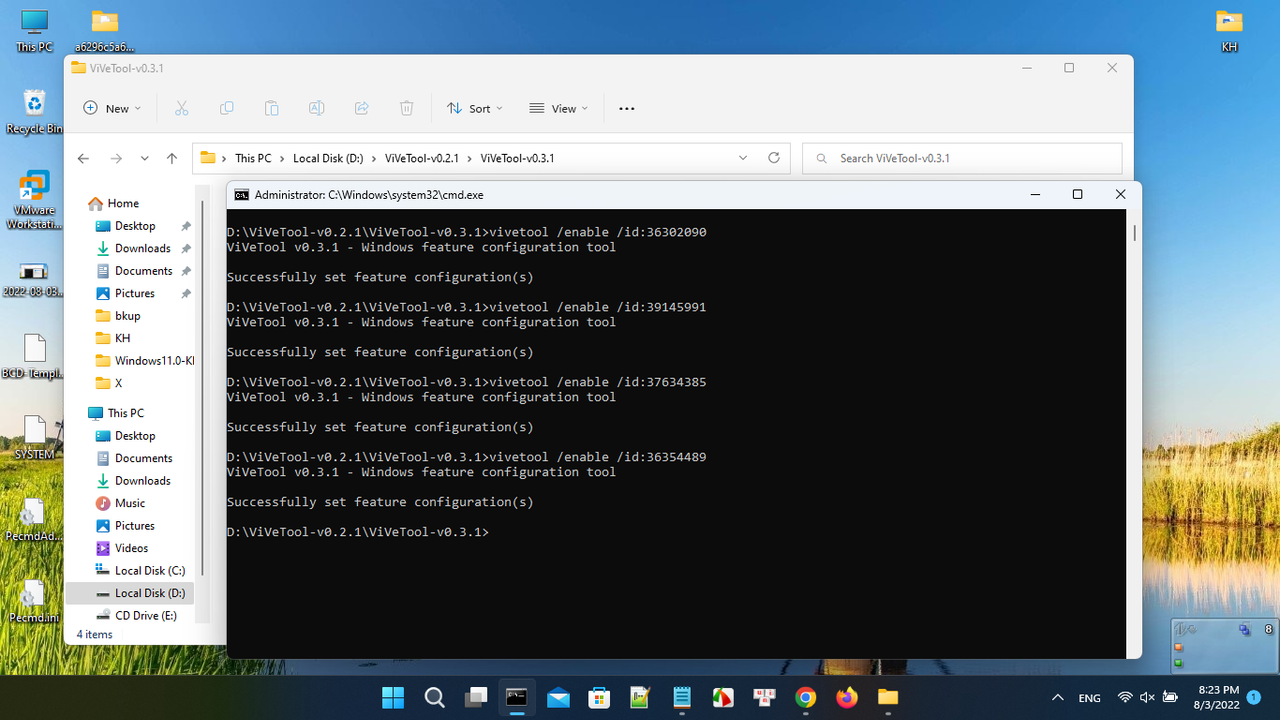This screenshot has width=1280, height=720.
Task: Click ViVeTool-v0.2.1 breadcrumb segment
Action: click(x=422, y=158)
